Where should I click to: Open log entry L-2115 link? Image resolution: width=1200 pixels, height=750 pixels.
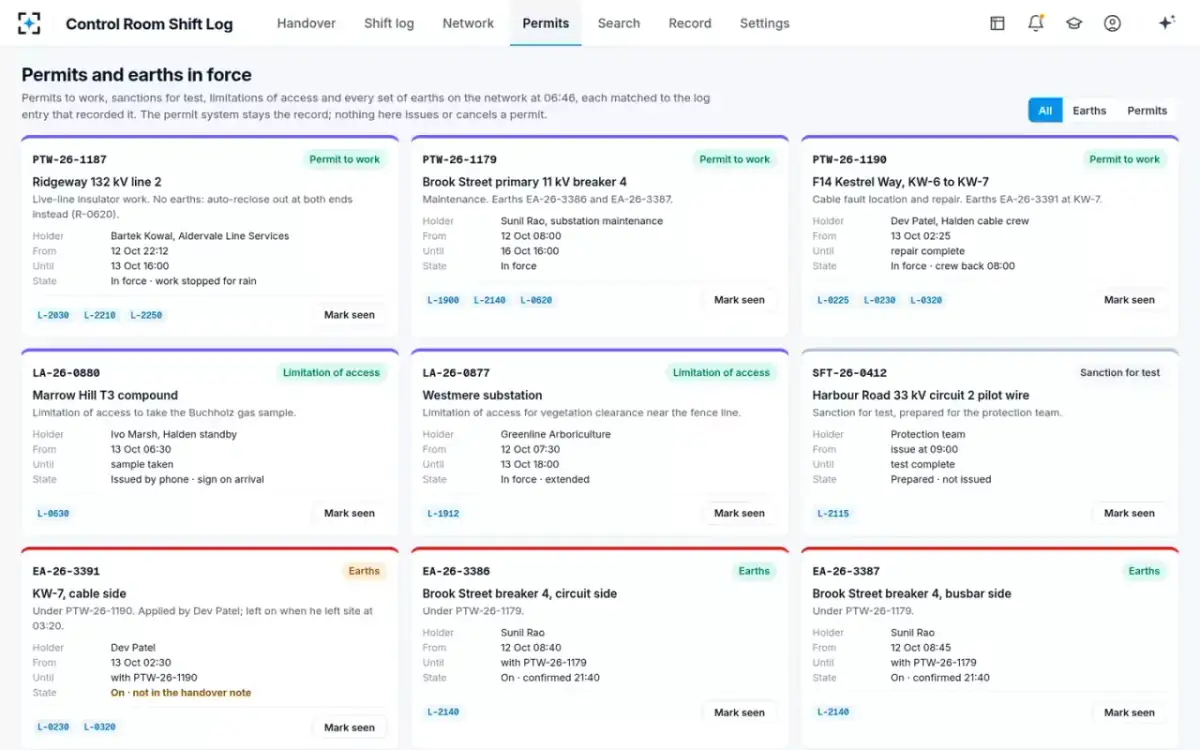point(833,513)
